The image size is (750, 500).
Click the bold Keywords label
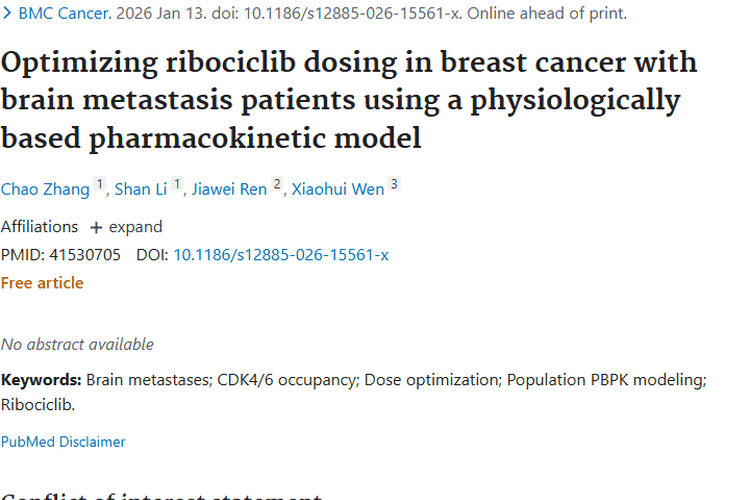pos(41,380)
